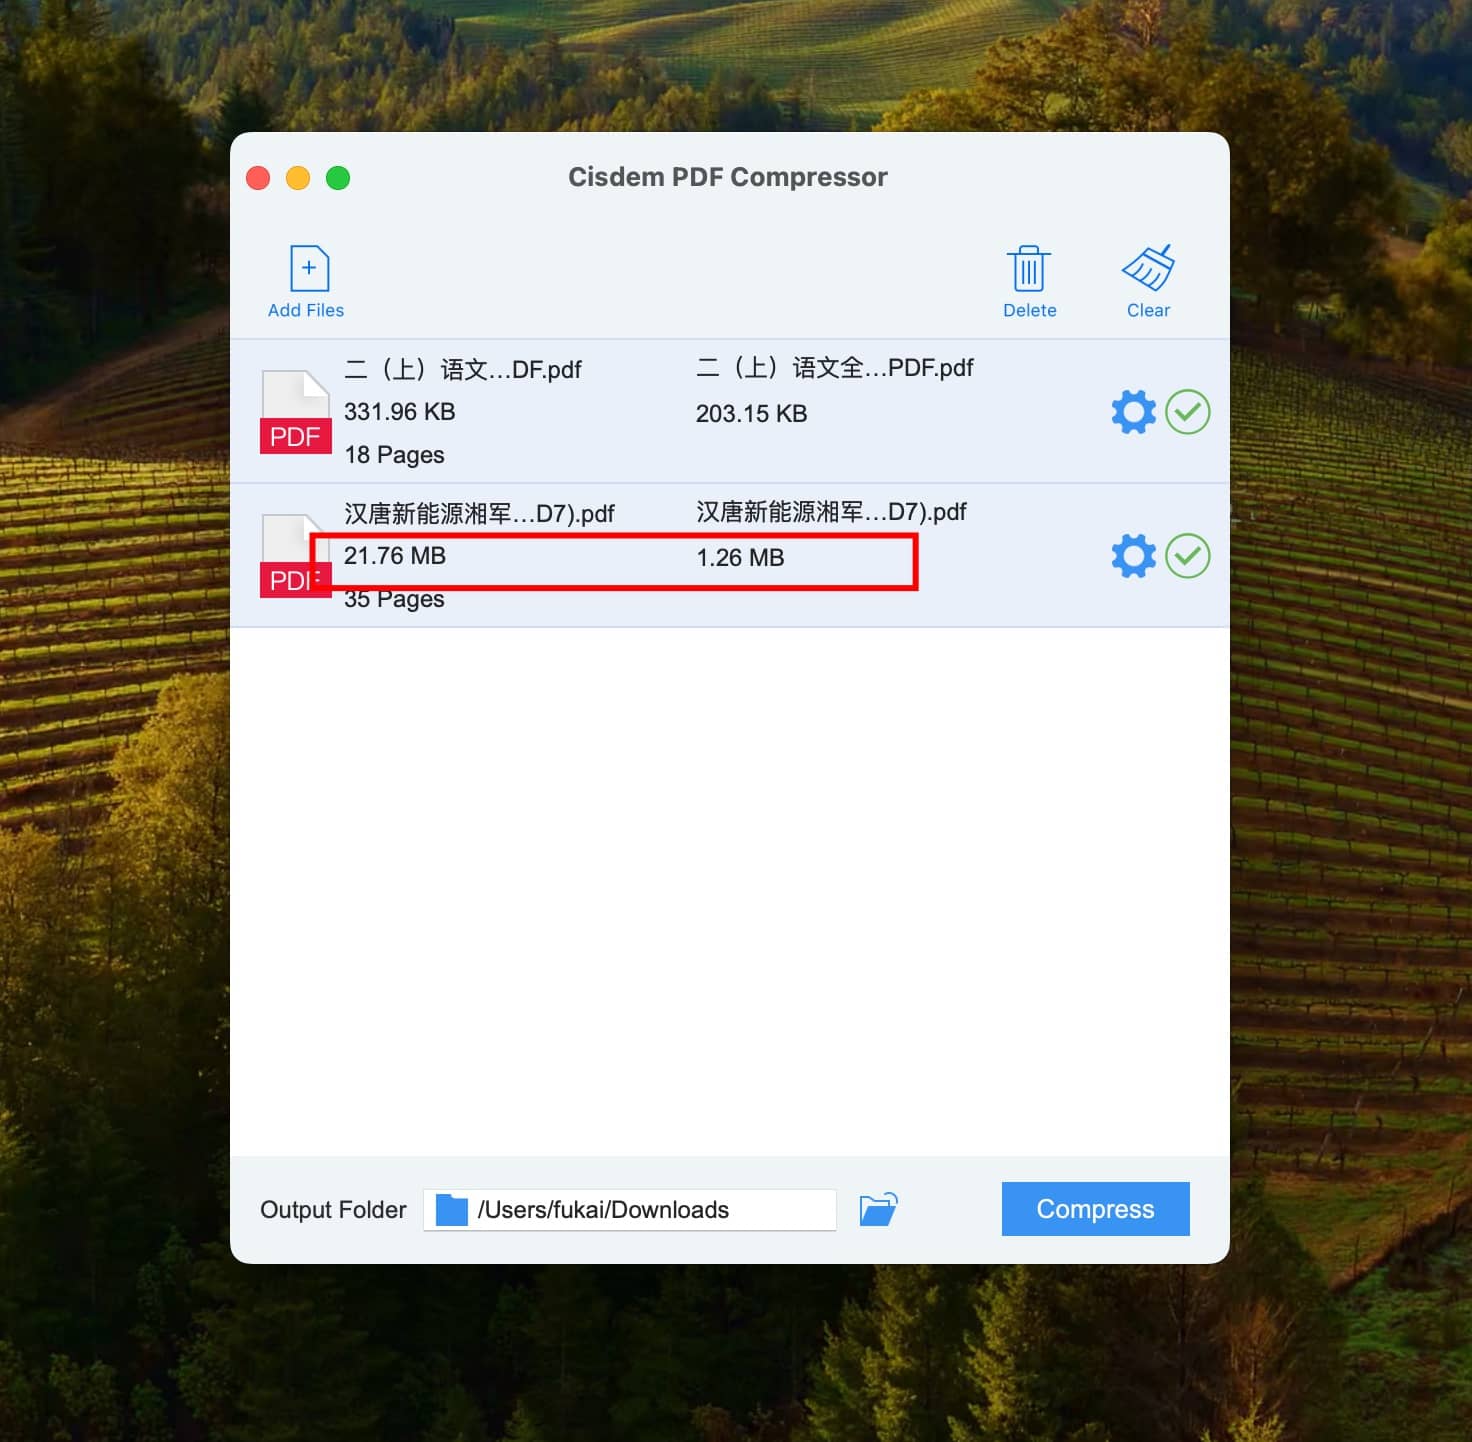This screenshot has width=1472, height=1442.
Task: Click the Cisdem PDF Compressor window title
Action: coord(728,177)
